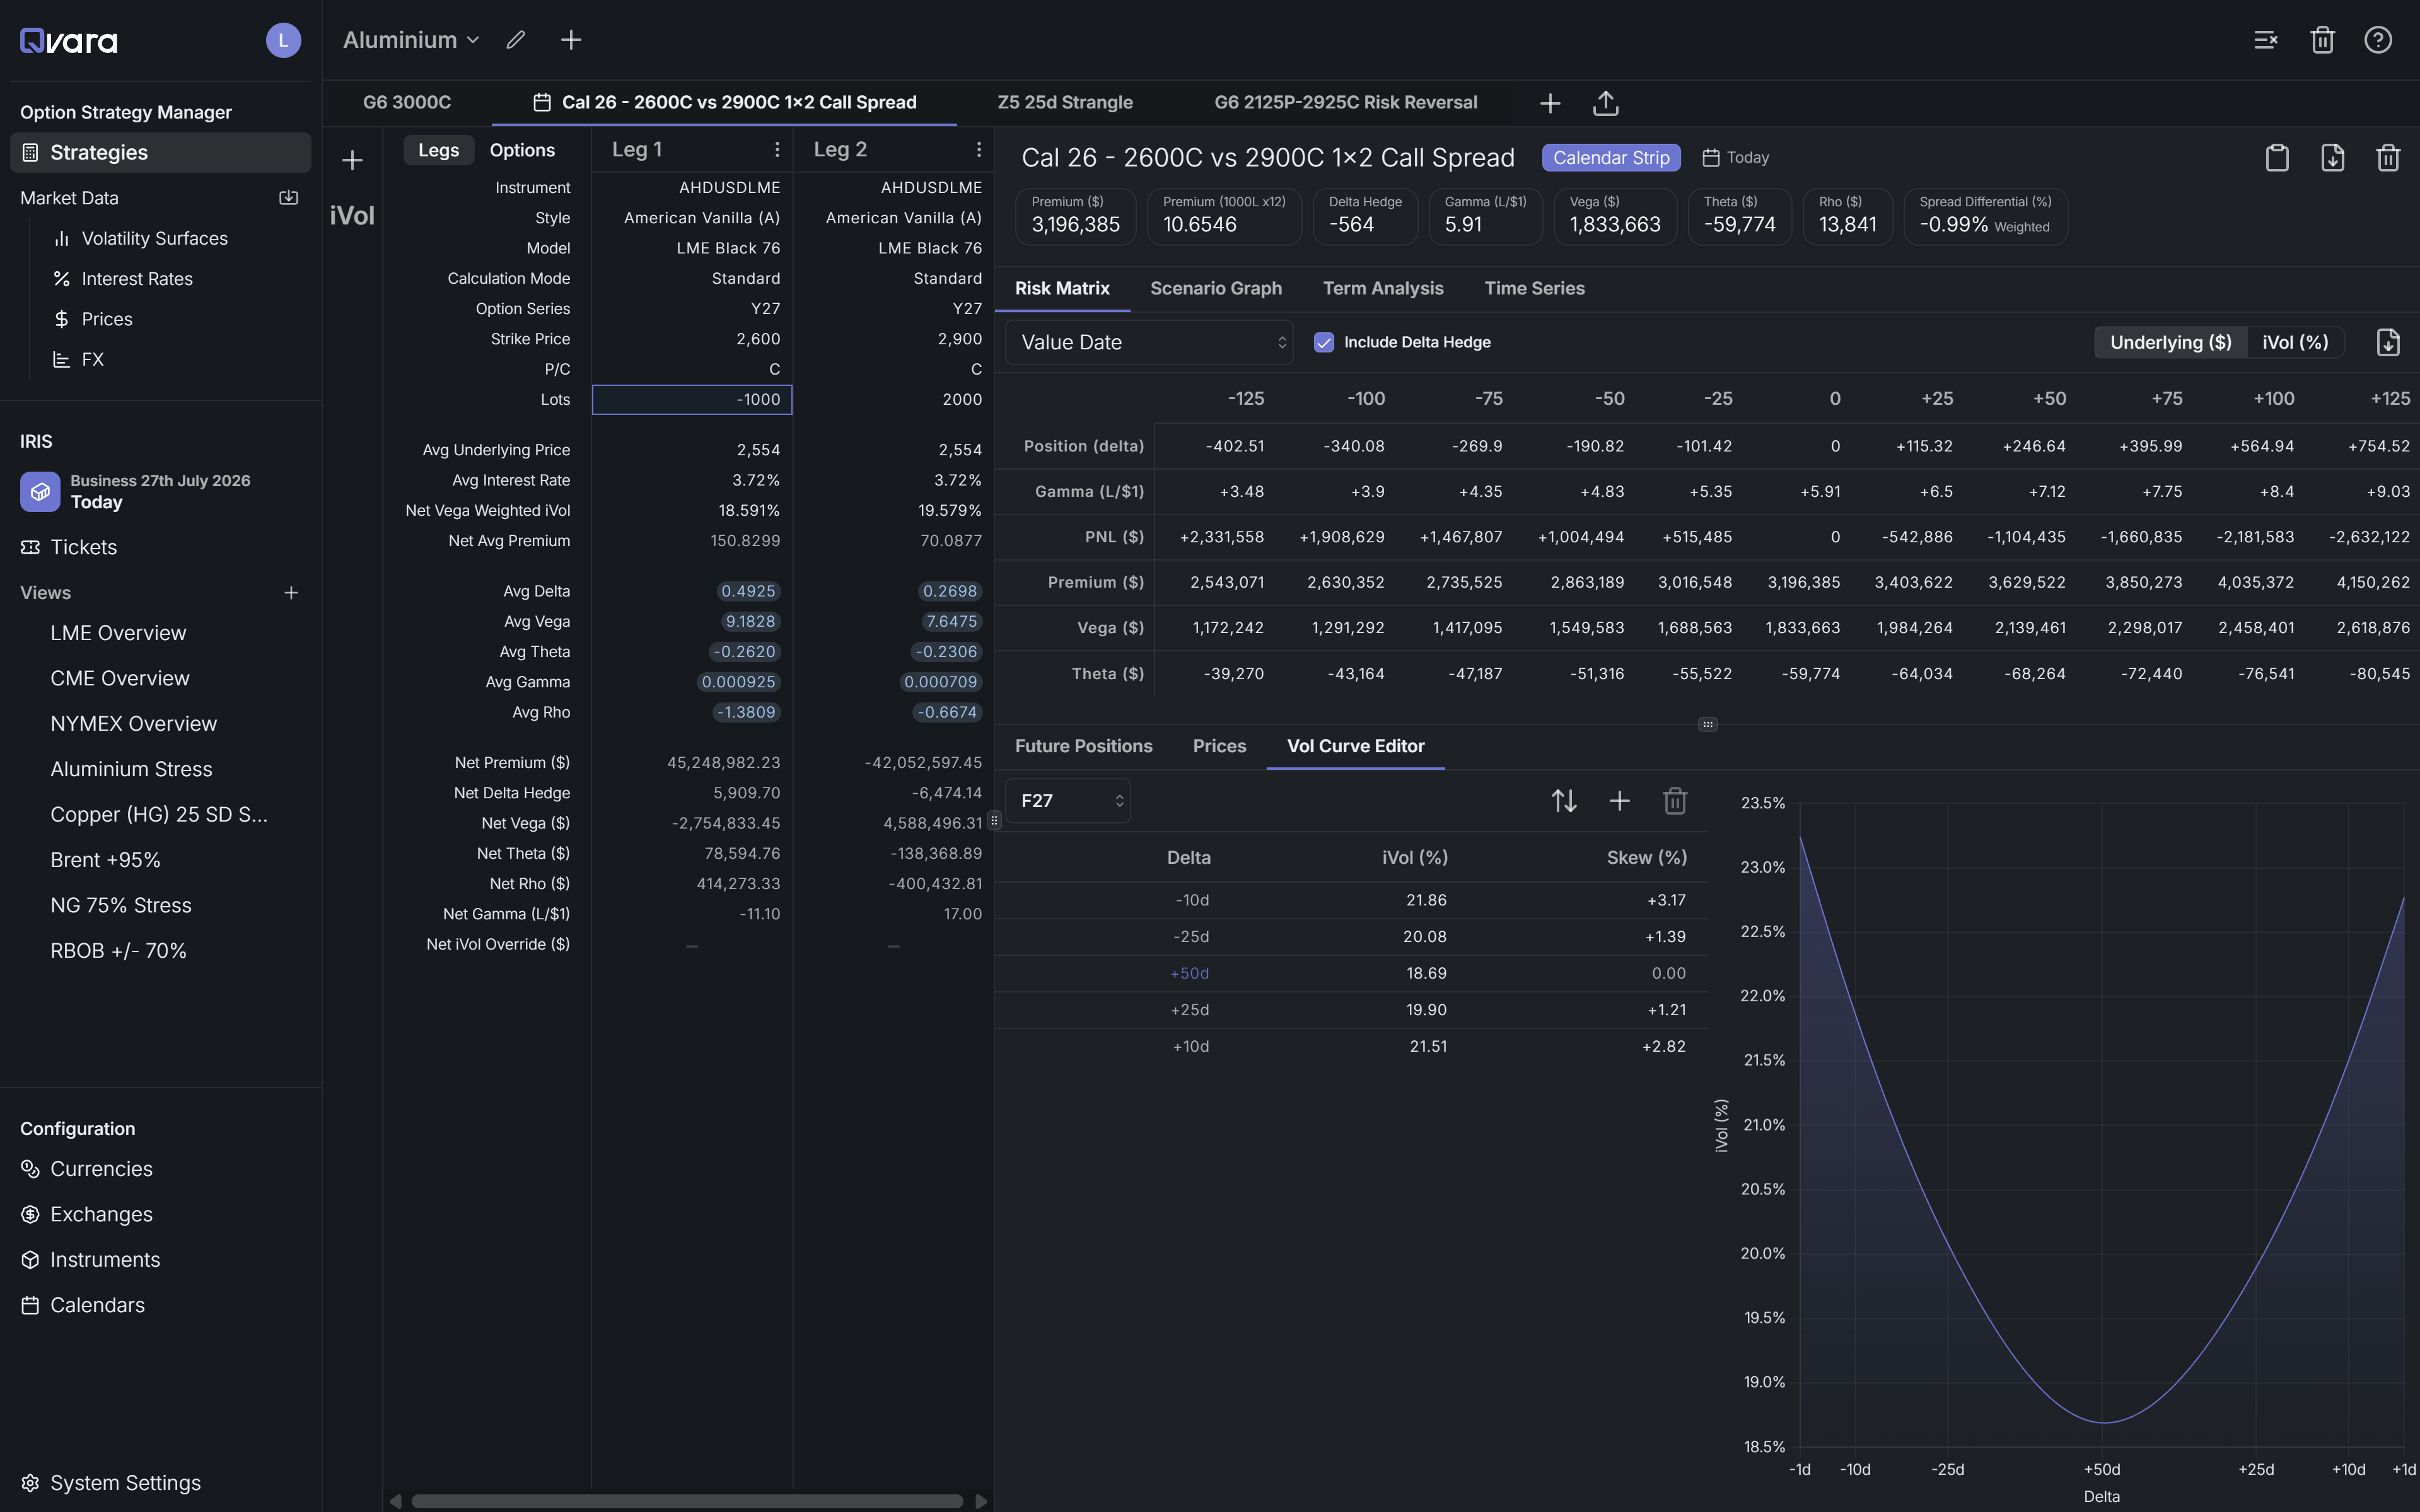Click the pencil edit icon beside Aluminium
The width and height of the screenshot is (2420, 1512).
pos(516,40)
